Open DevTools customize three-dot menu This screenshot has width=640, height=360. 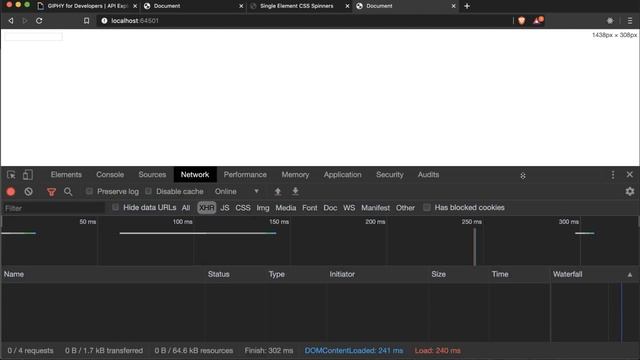[x=613, y=175]
